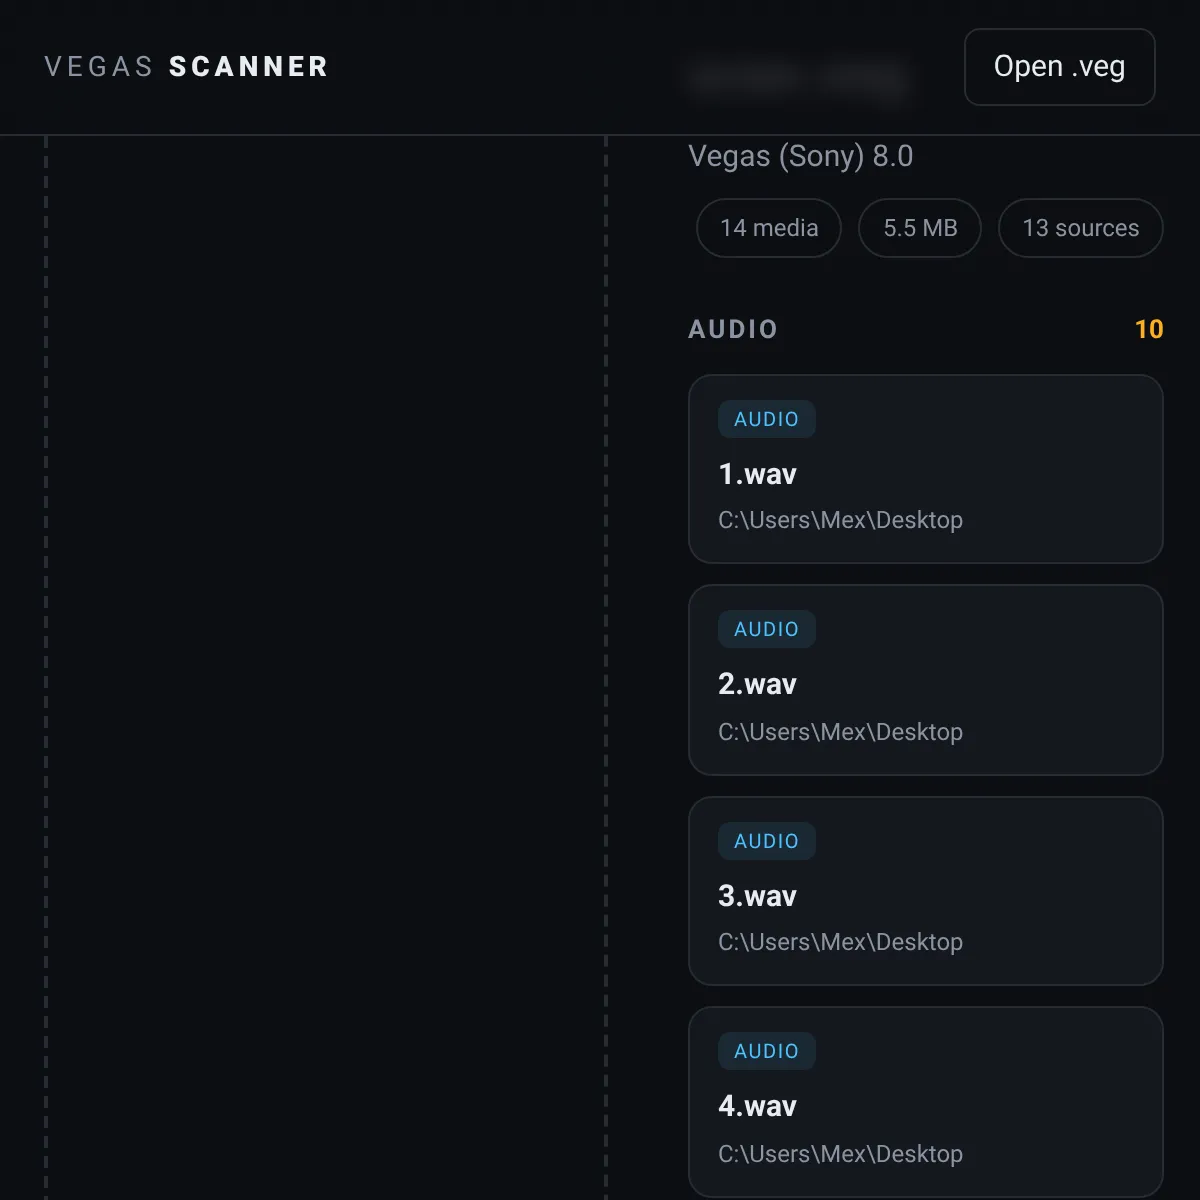
Task: Click the AUDIO section heading
Action: [x=733, y=329]
